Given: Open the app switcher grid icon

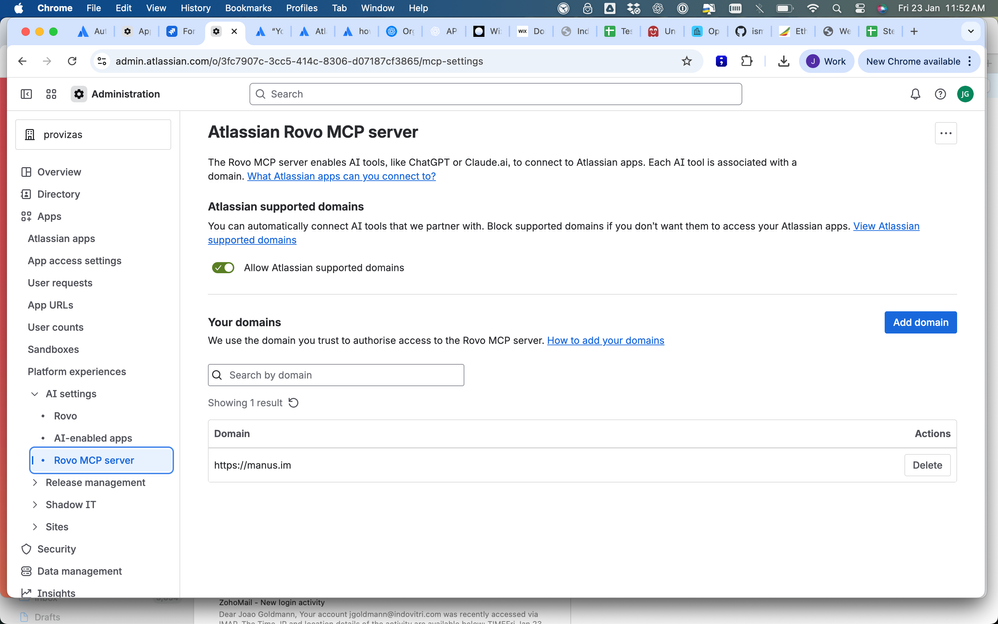Looking at the screenshot, I should (x=52, y=94).
